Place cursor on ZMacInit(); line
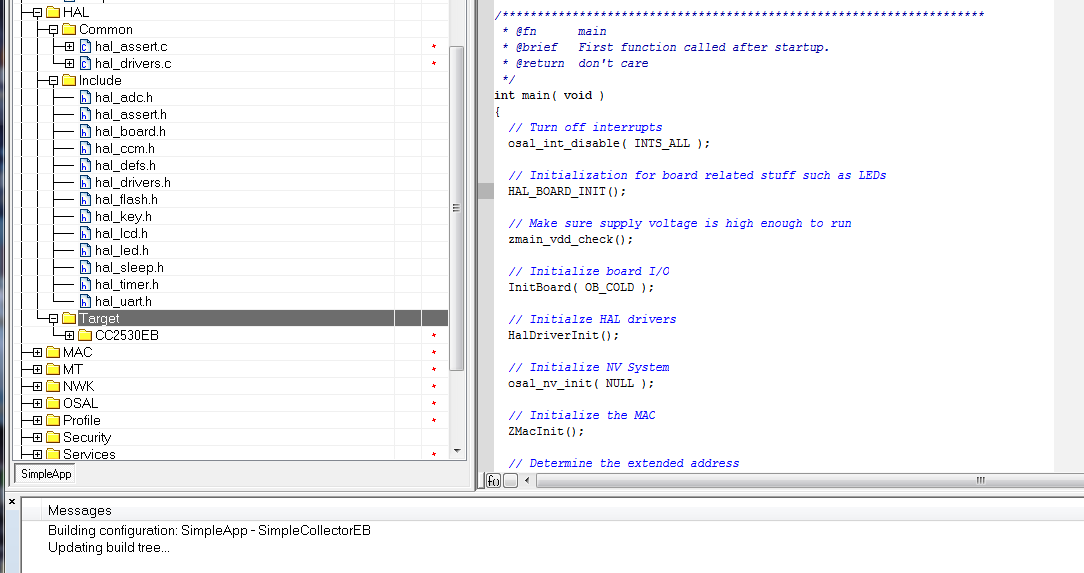Viewport: 1084px width, 573px height. click(546, 431)
